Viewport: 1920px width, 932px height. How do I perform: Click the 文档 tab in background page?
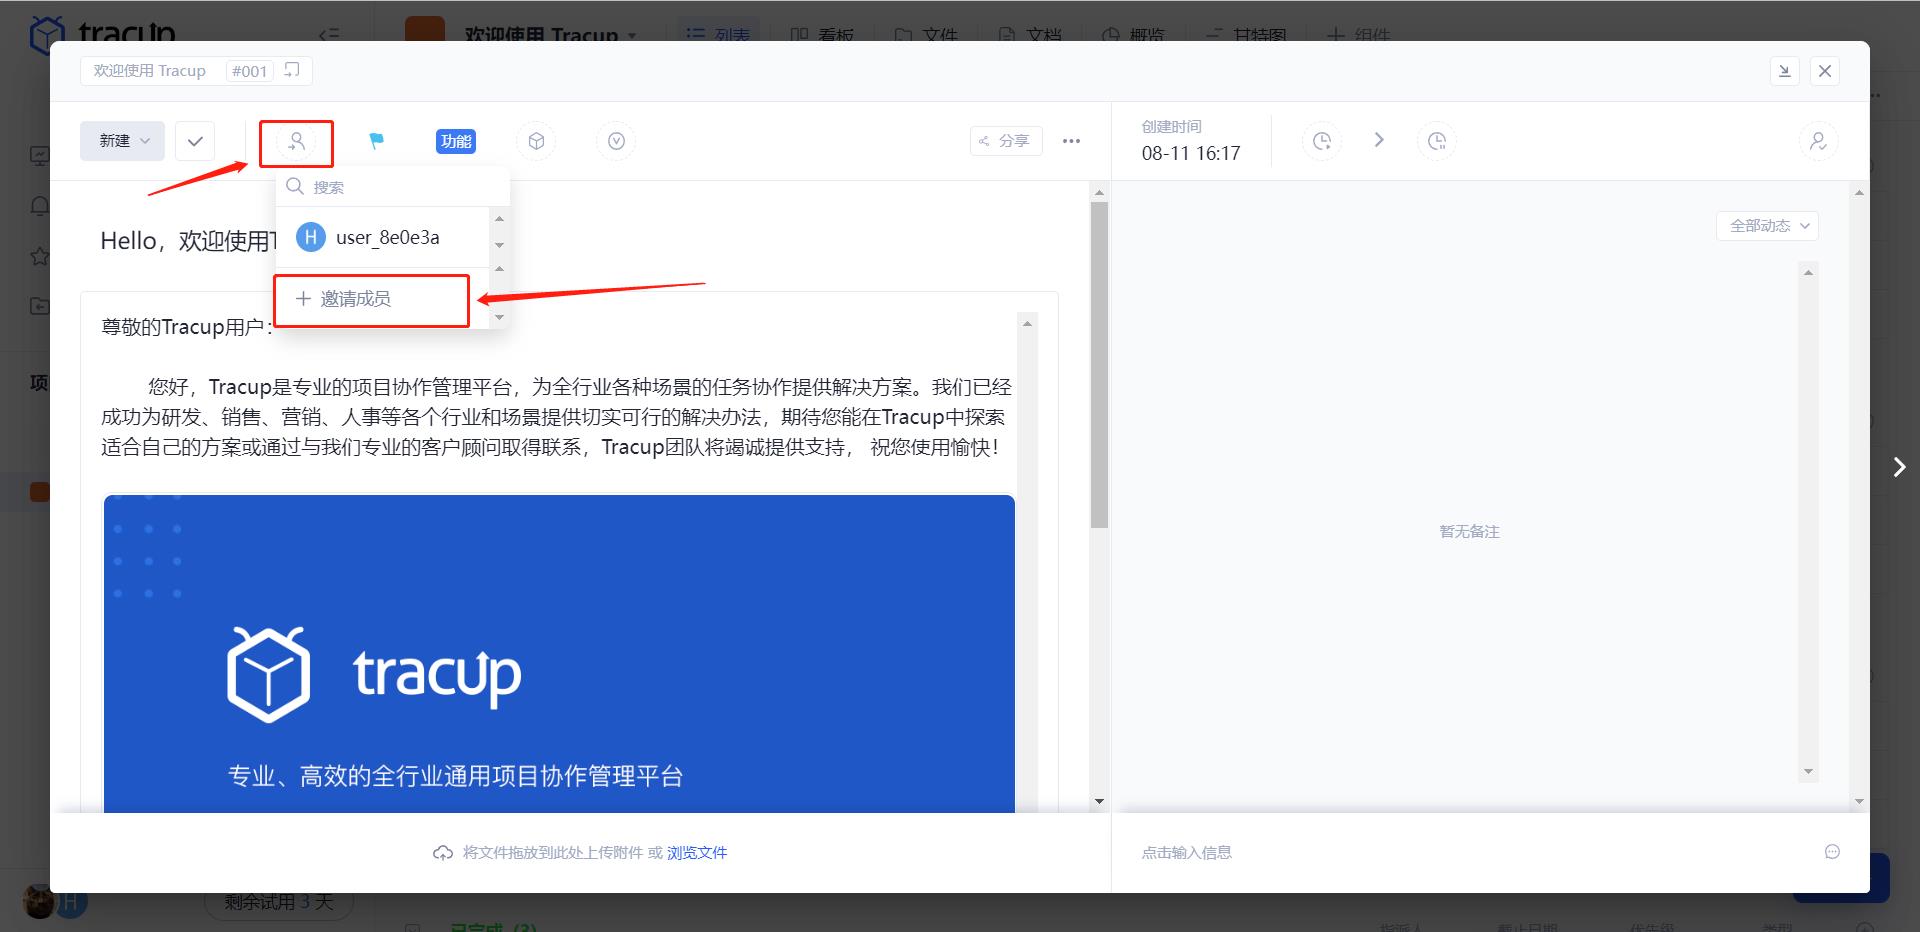(x=1030, y=35)
